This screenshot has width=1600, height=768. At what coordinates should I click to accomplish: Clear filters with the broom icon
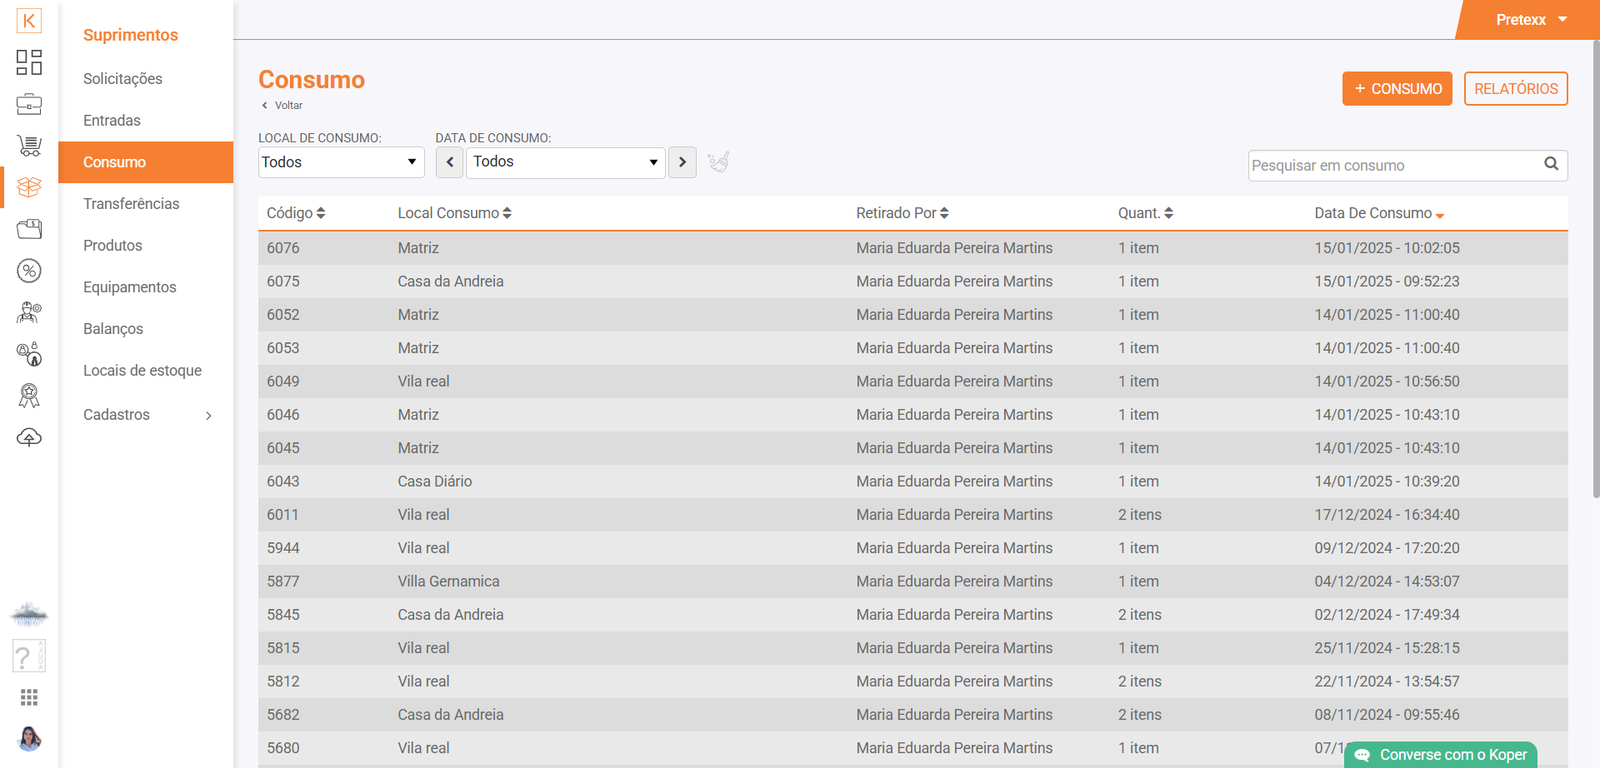pos(718,162)
